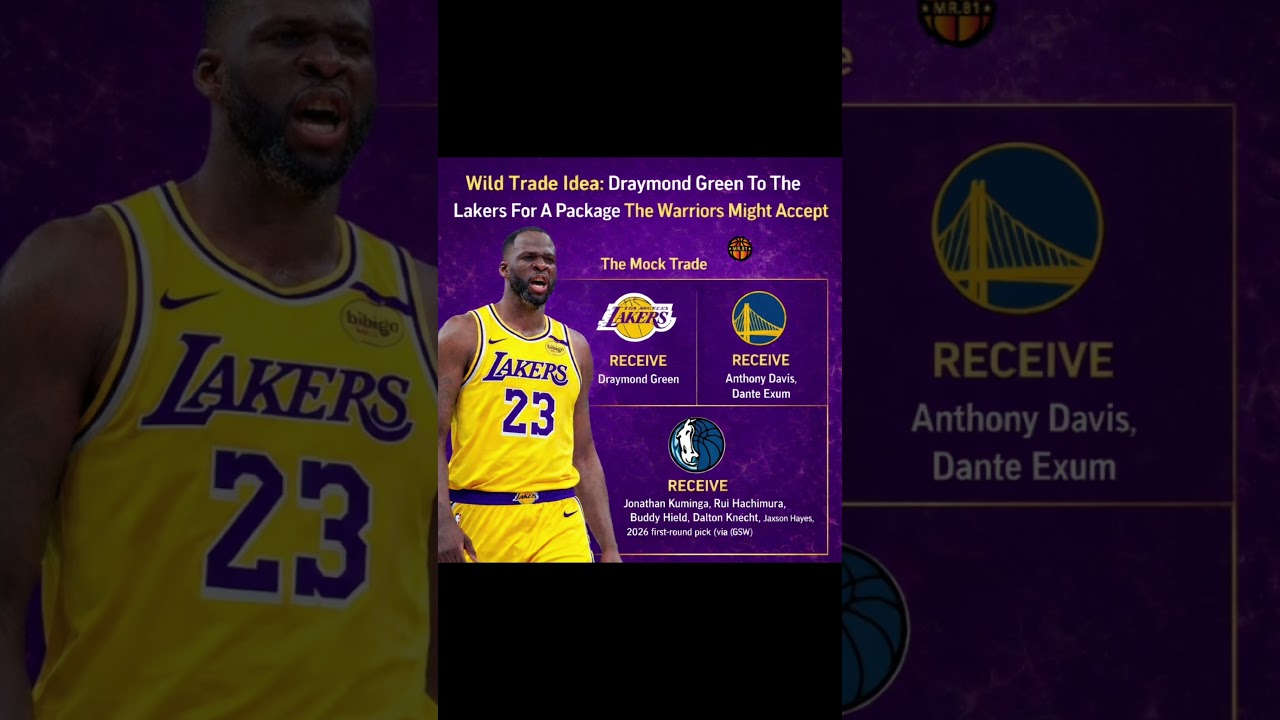1280x720 pixels.
Task: Click "Buddy Hield, Dalton Knecht," text
Action: click(x=695, y=518)
